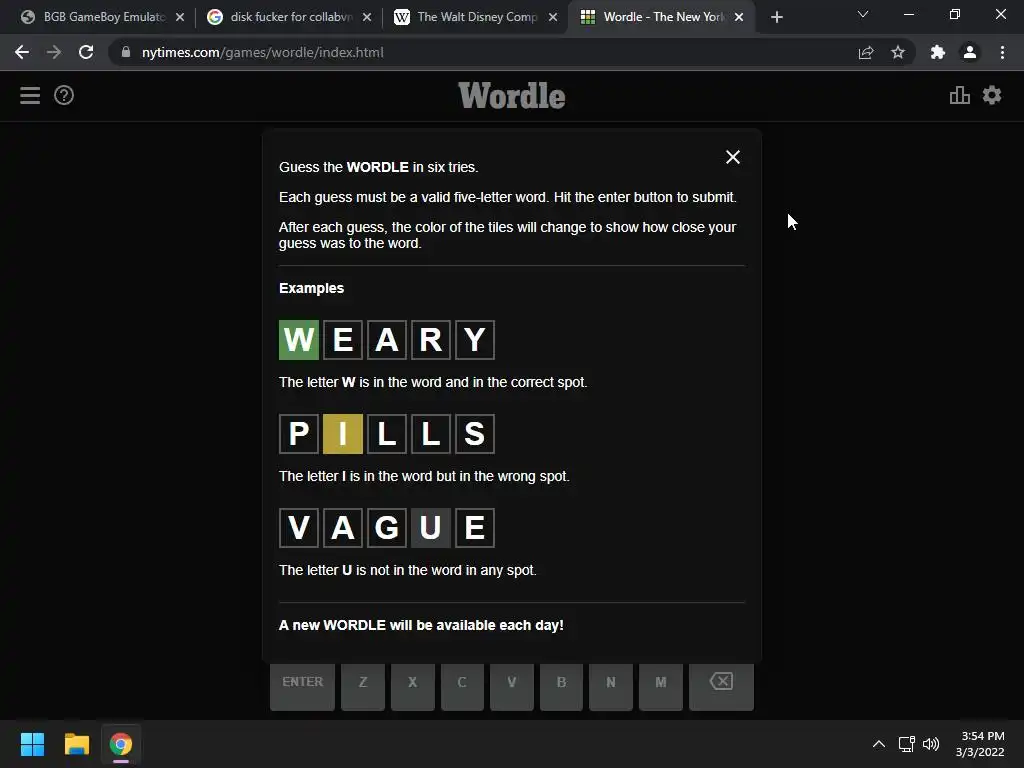This screenshot has height=768, width=1024.
Task: Open the Chrome profile avatar
Action: (970, 52)
